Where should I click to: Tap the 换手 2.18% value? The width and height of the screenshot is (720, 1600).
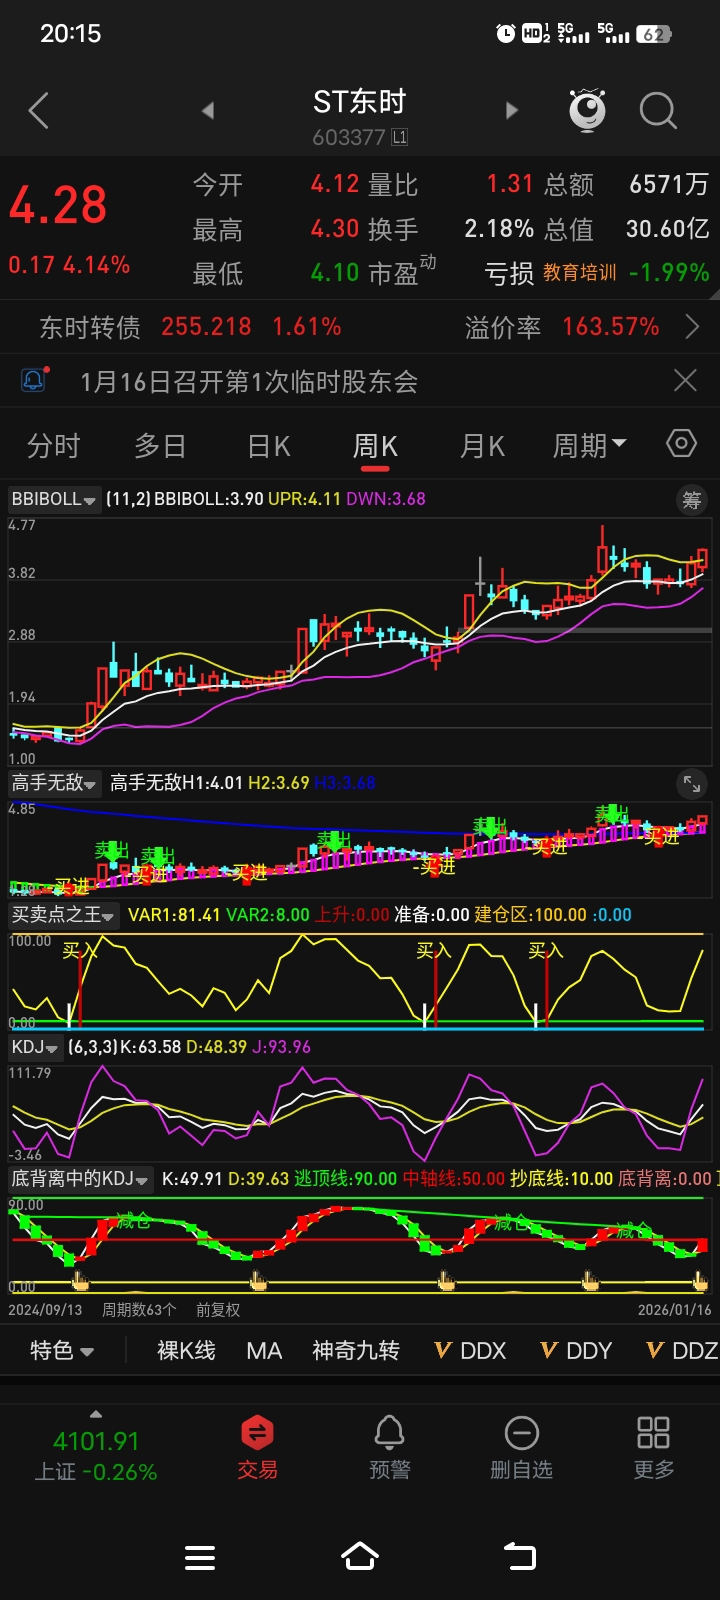pos(499,229)
